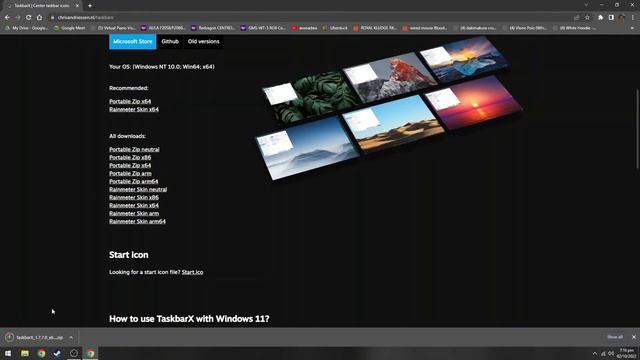Viewport: 640px width, 360px height.
Task: Select the Microsoft Store download tab
Action: [133, 42]
